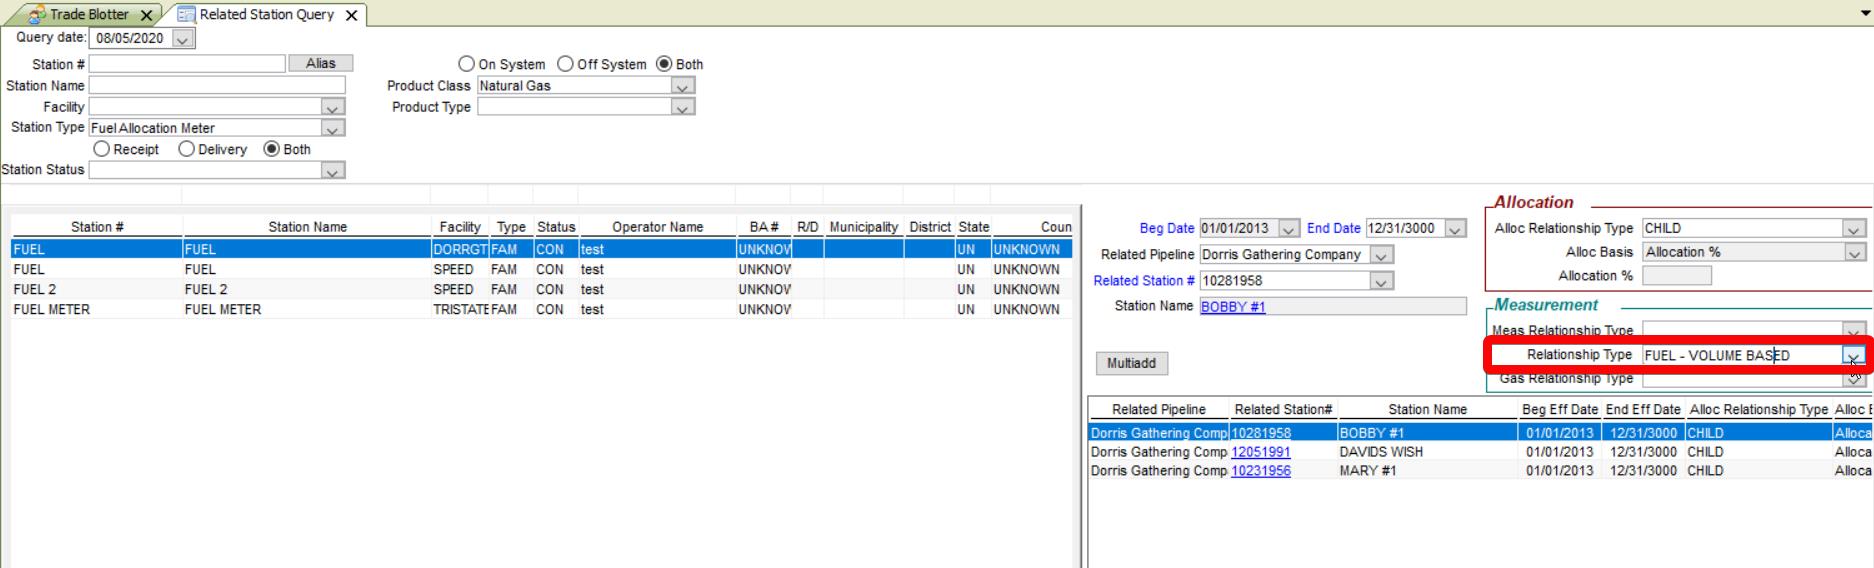Open the BOBBY #1 station name link
This screenshot has width=1874, height=568.
coord(1232,307)
